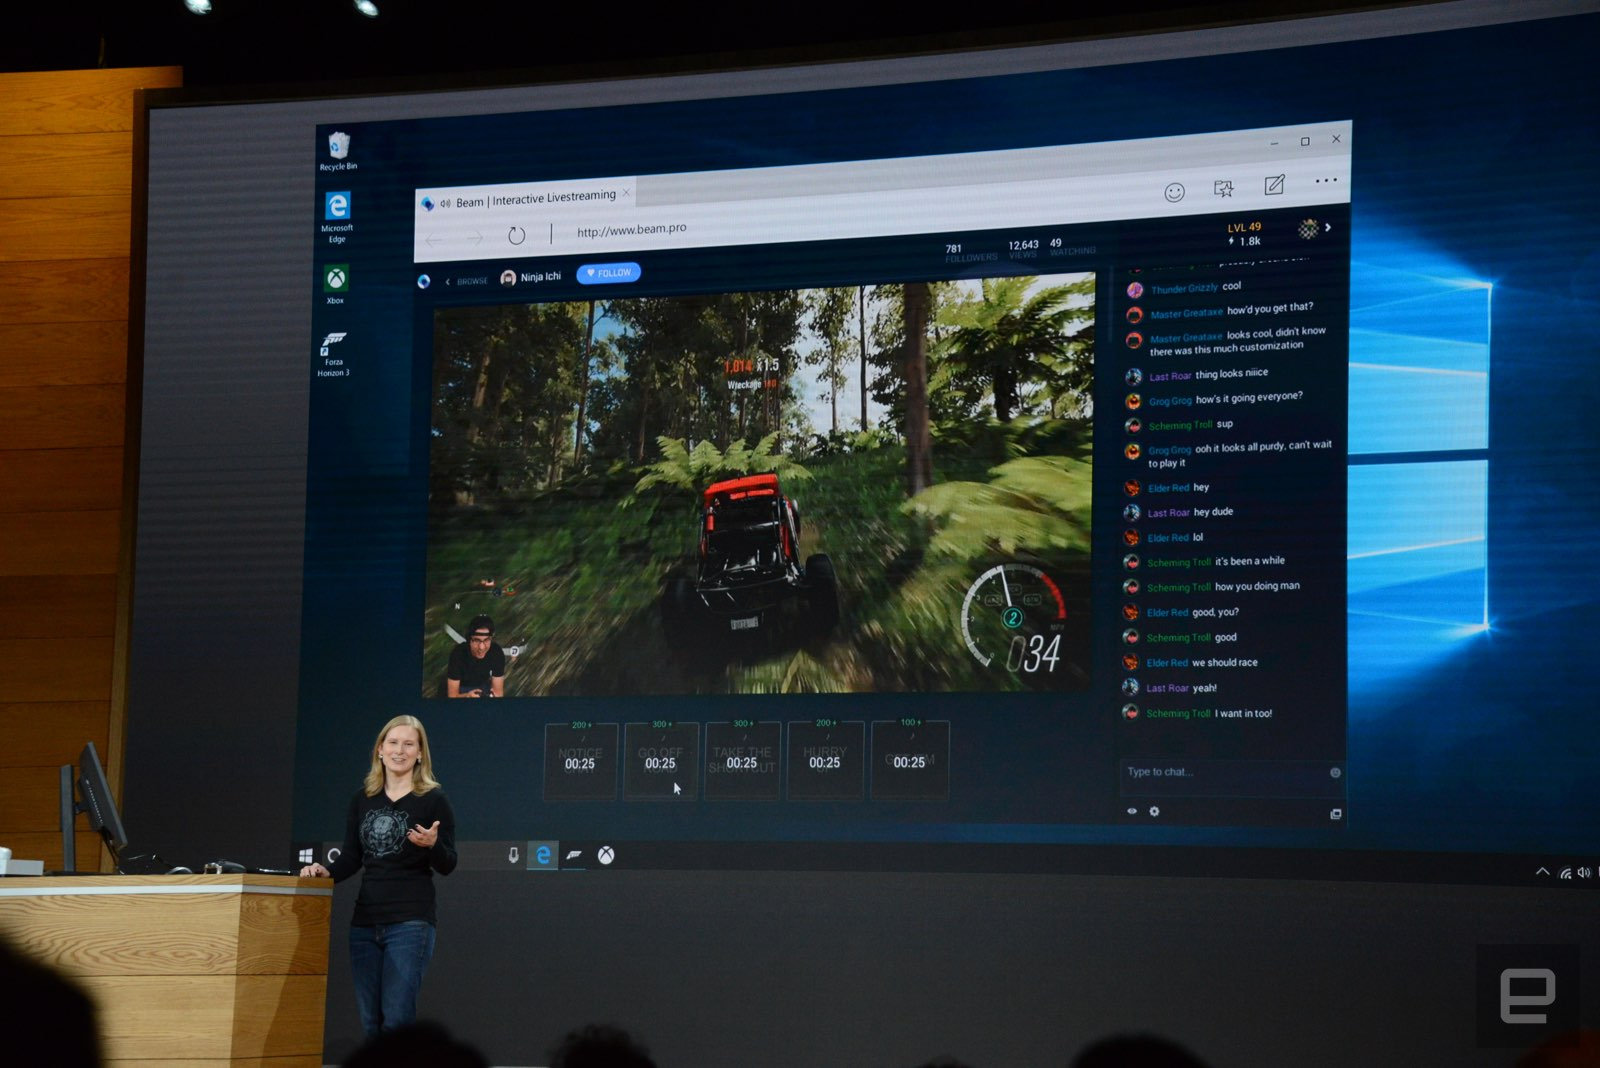Click the TAKE THE SHORTCUT spark button

[742, 760]
